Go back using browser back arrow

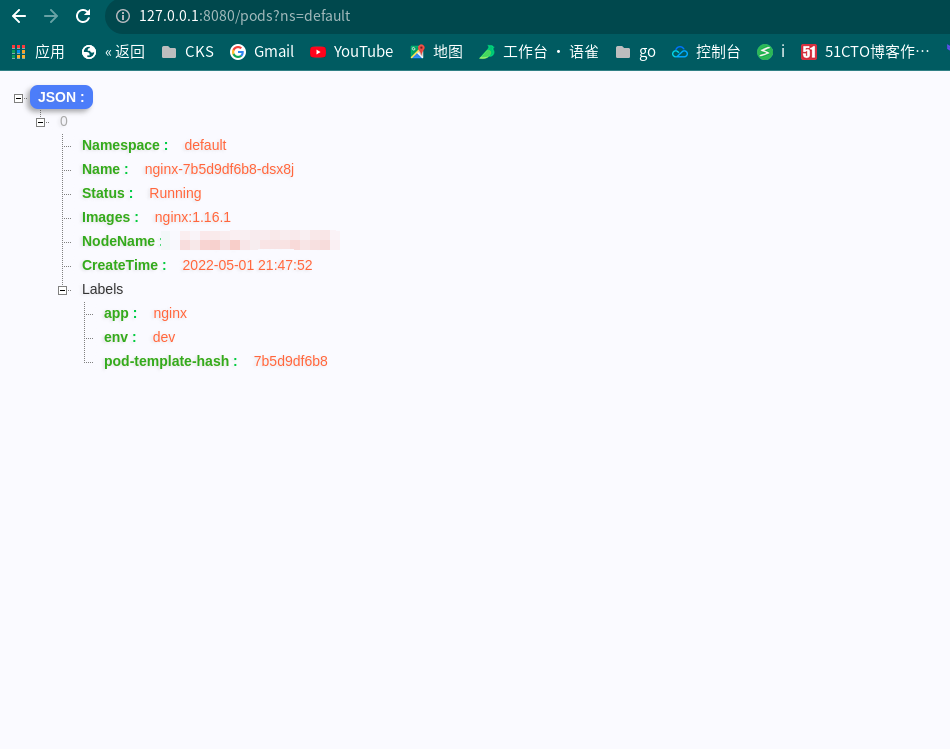19,16
